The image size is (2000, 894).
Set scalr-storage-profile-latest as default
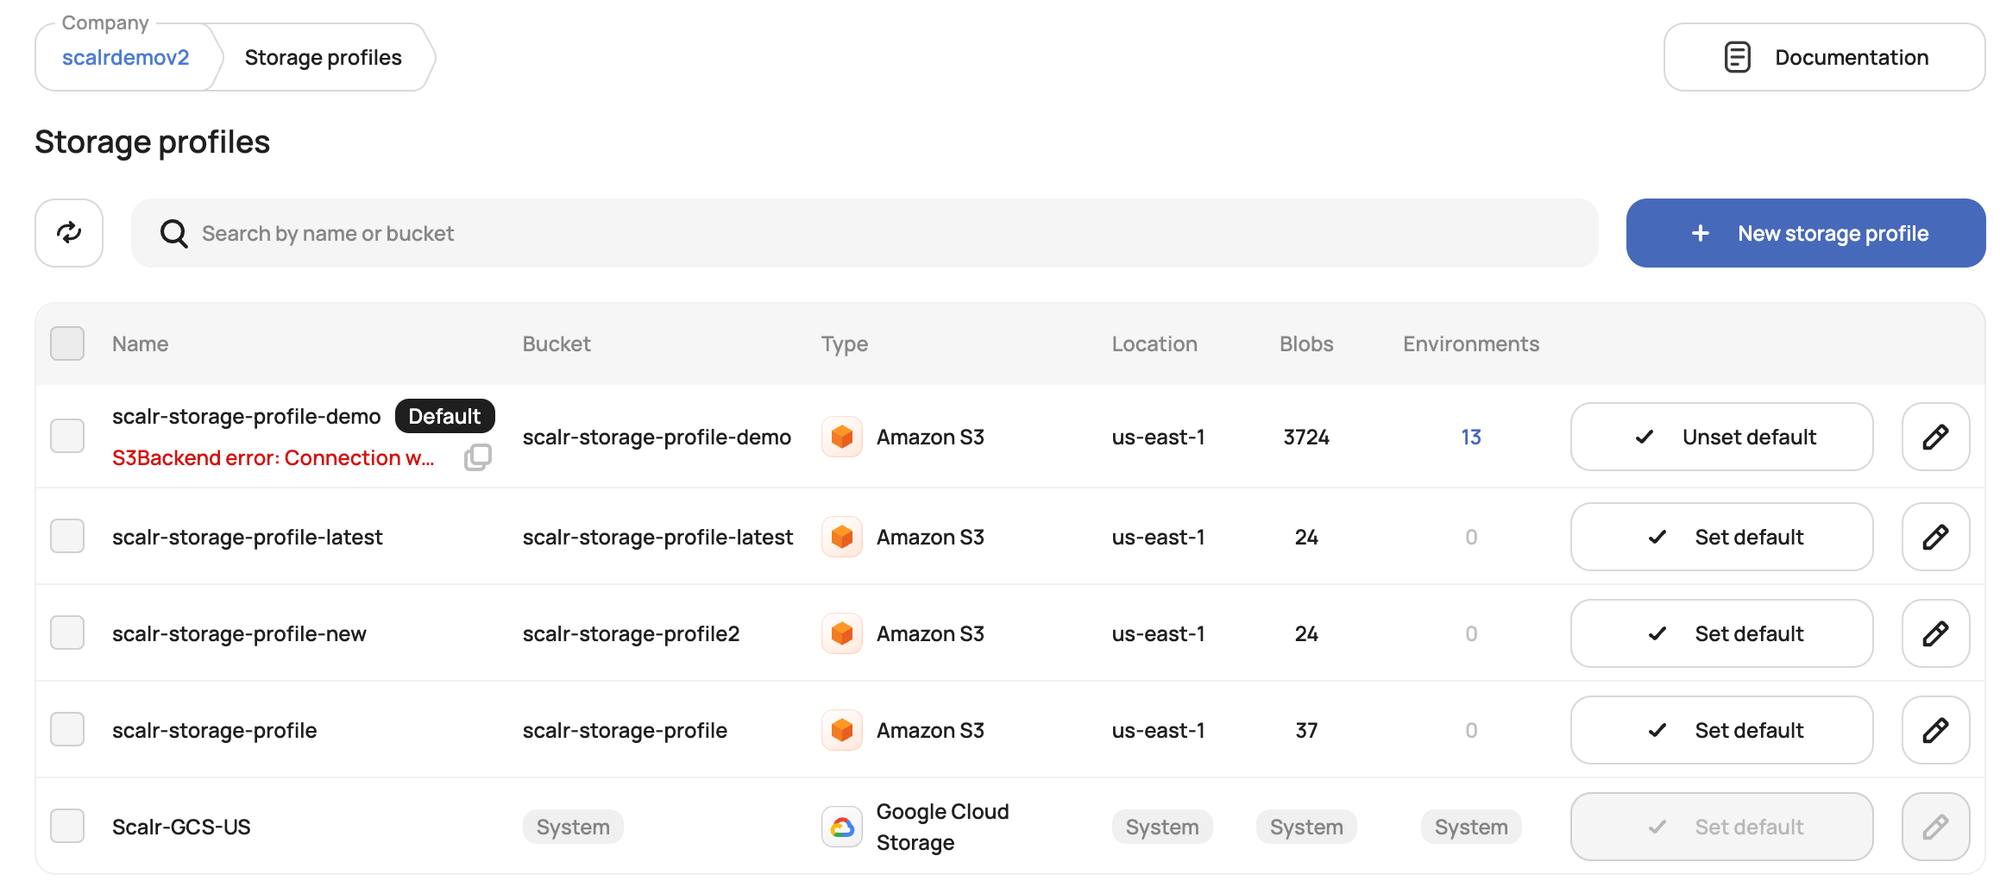point(1721,537)
